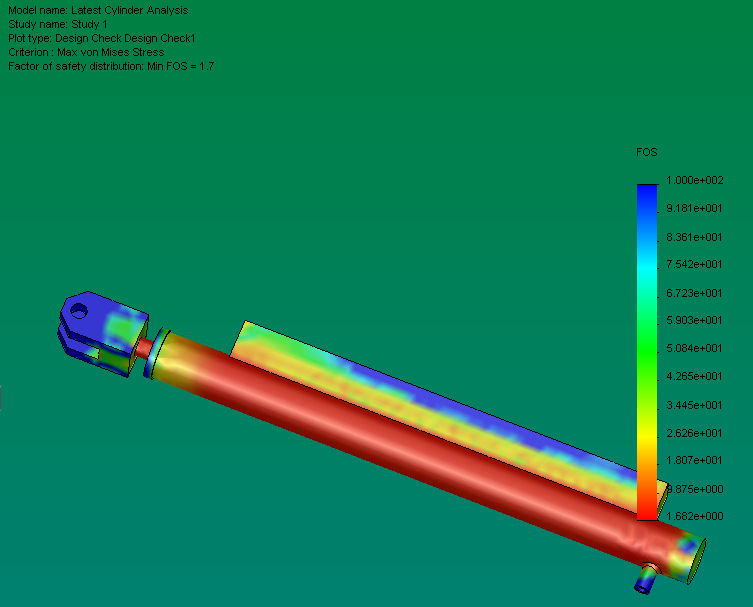753x607 pixels.
Task: Click the piston rod between clevis and barrel
Action: click(143, 348)
